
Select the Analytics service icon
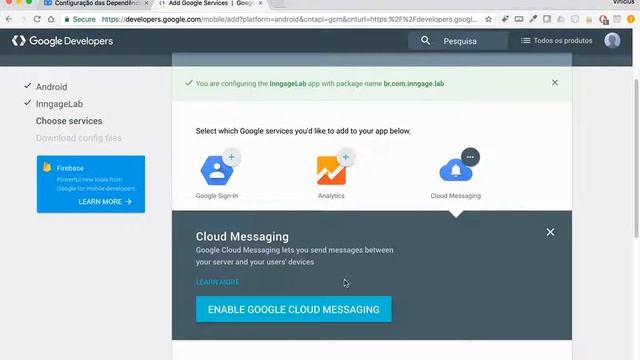[x=331, y=171]
